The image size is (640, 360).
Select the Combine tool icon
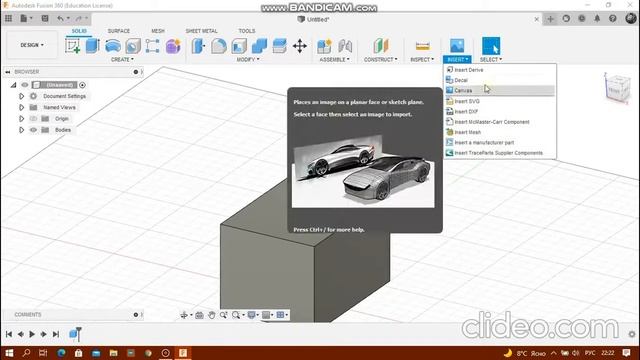(259, 46)
